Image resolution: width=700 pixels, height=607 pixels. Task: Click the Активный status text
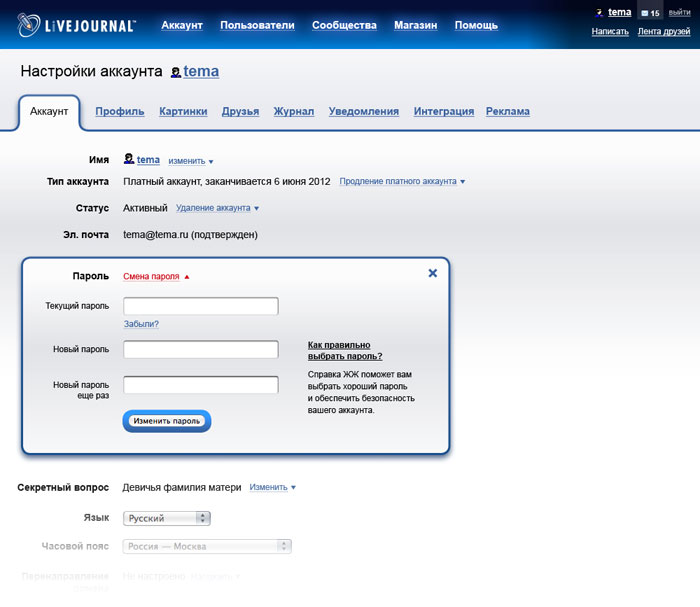tap(145, 208)
